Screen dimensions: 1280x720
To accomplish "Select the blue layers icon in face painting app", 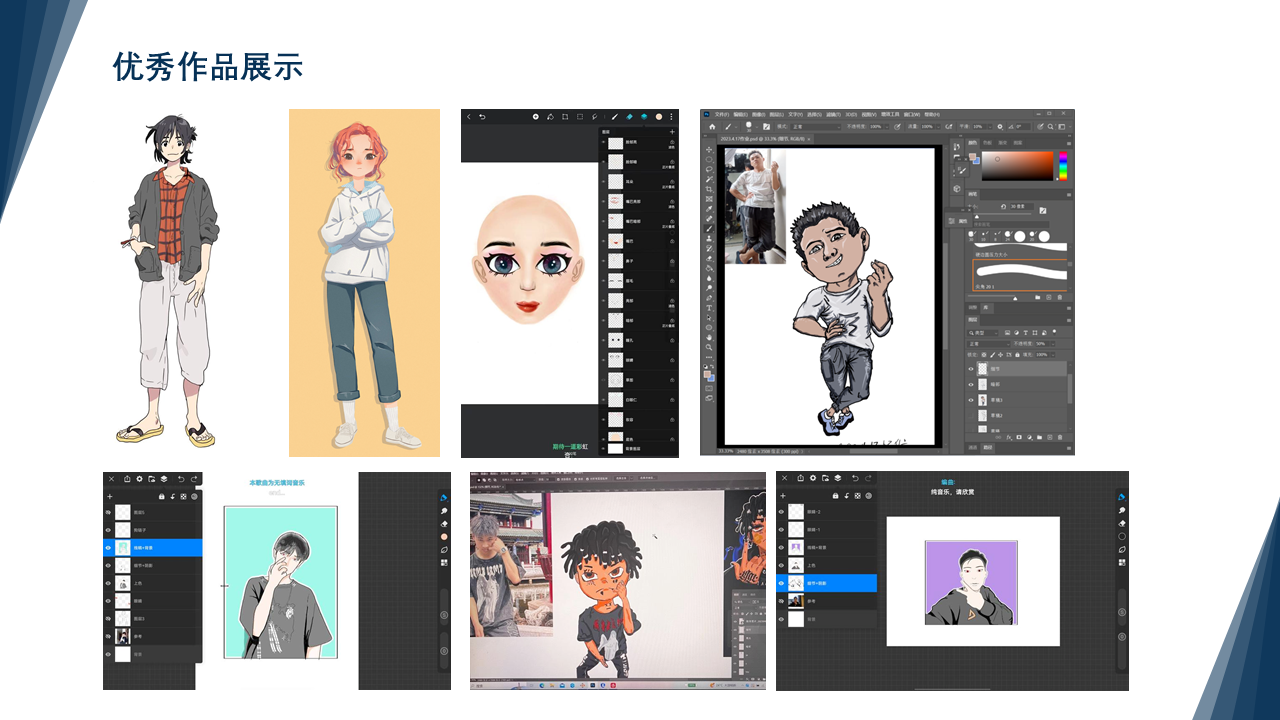I will 644,117.
